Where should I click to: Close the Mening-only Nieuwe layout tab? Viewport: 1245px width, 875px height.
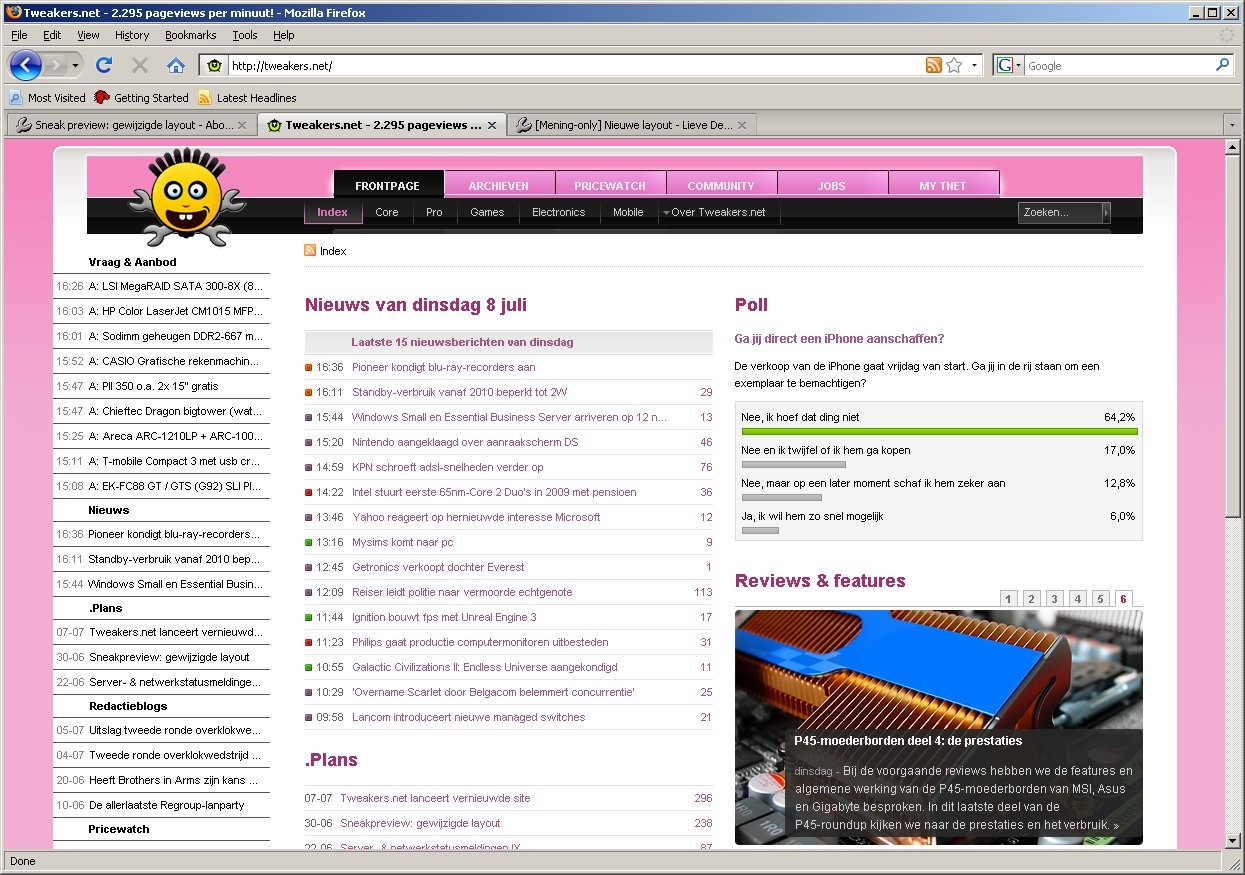[741, 125]
